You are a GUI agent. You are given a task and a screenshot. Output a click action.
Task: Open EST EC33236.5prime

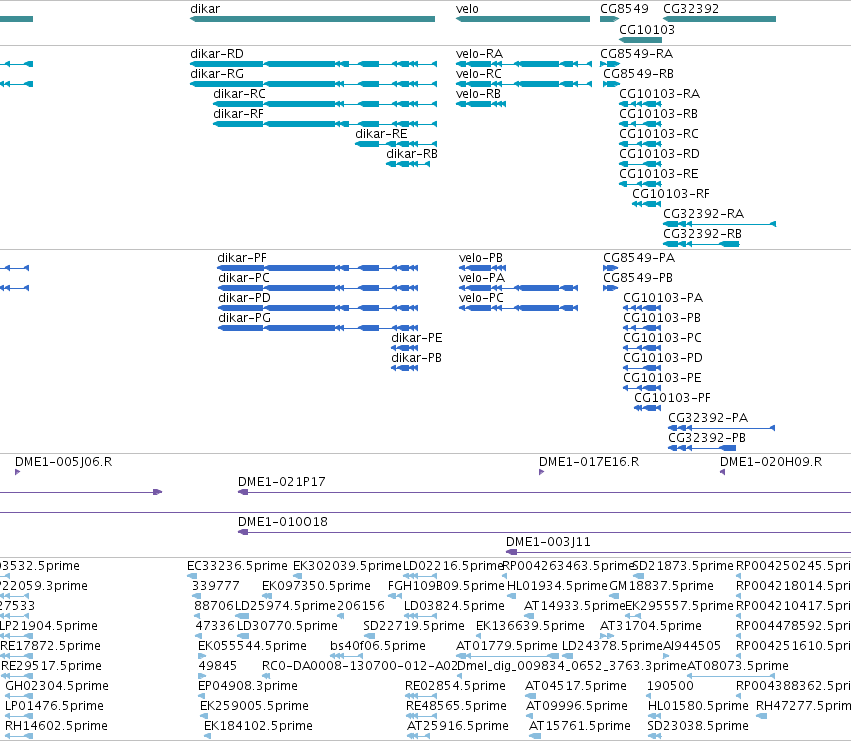coord(237,566)
